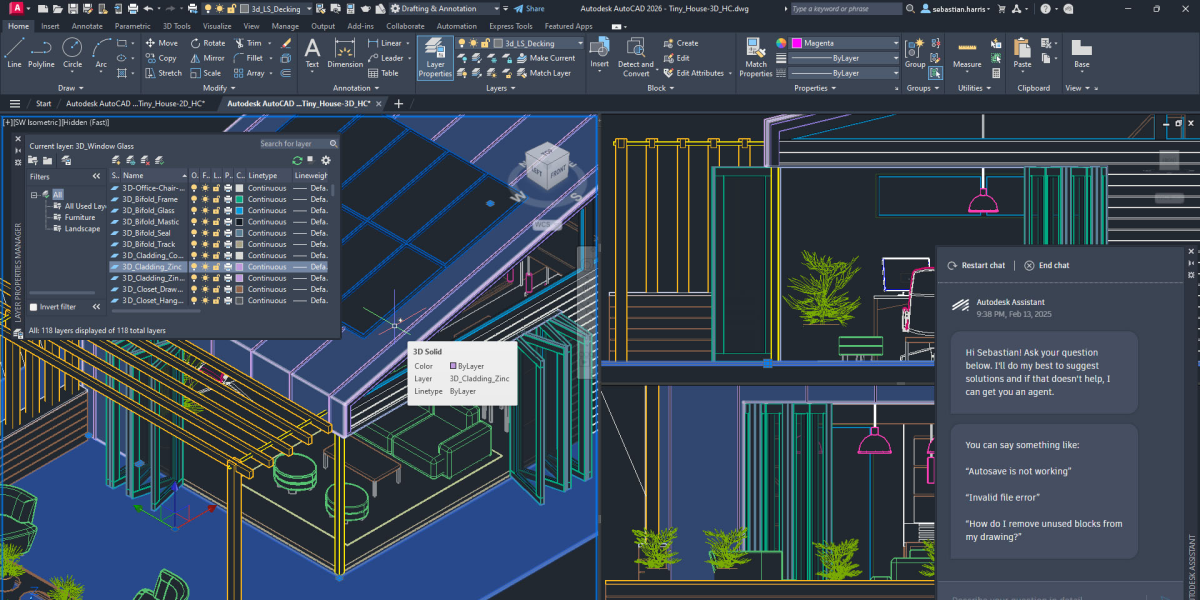Enable the Invert filter checkbox

coord(34,307)
